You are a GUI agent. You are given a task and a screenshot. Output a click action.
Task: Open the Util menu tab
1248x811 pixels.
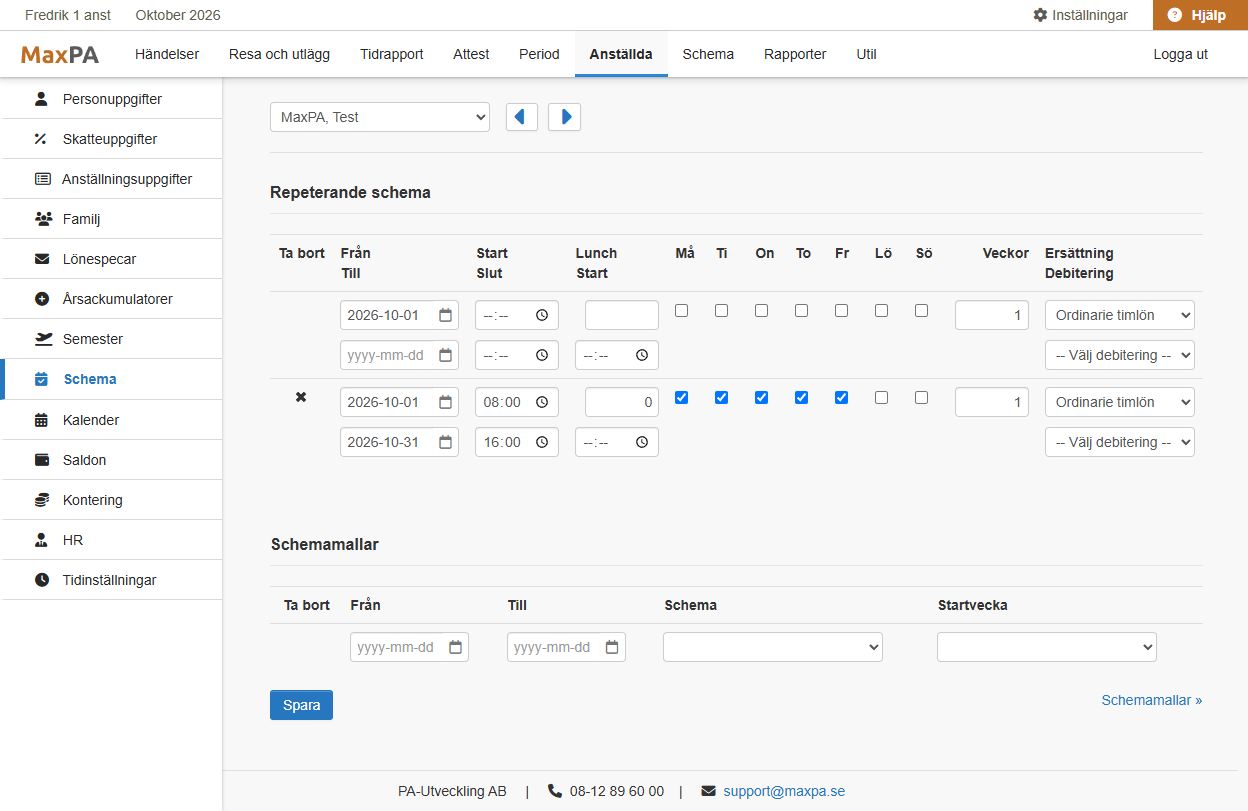[x=866, y=54]
